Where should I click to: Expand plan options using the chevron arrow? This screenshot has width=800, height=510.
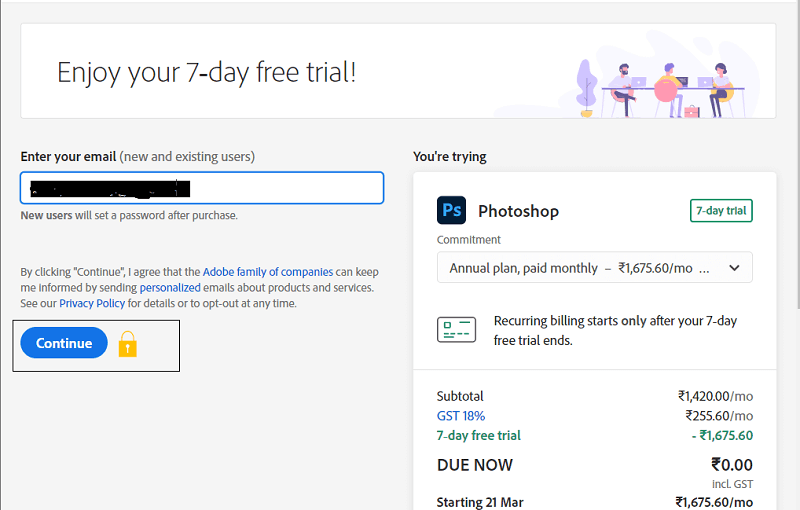coord(734,268)
